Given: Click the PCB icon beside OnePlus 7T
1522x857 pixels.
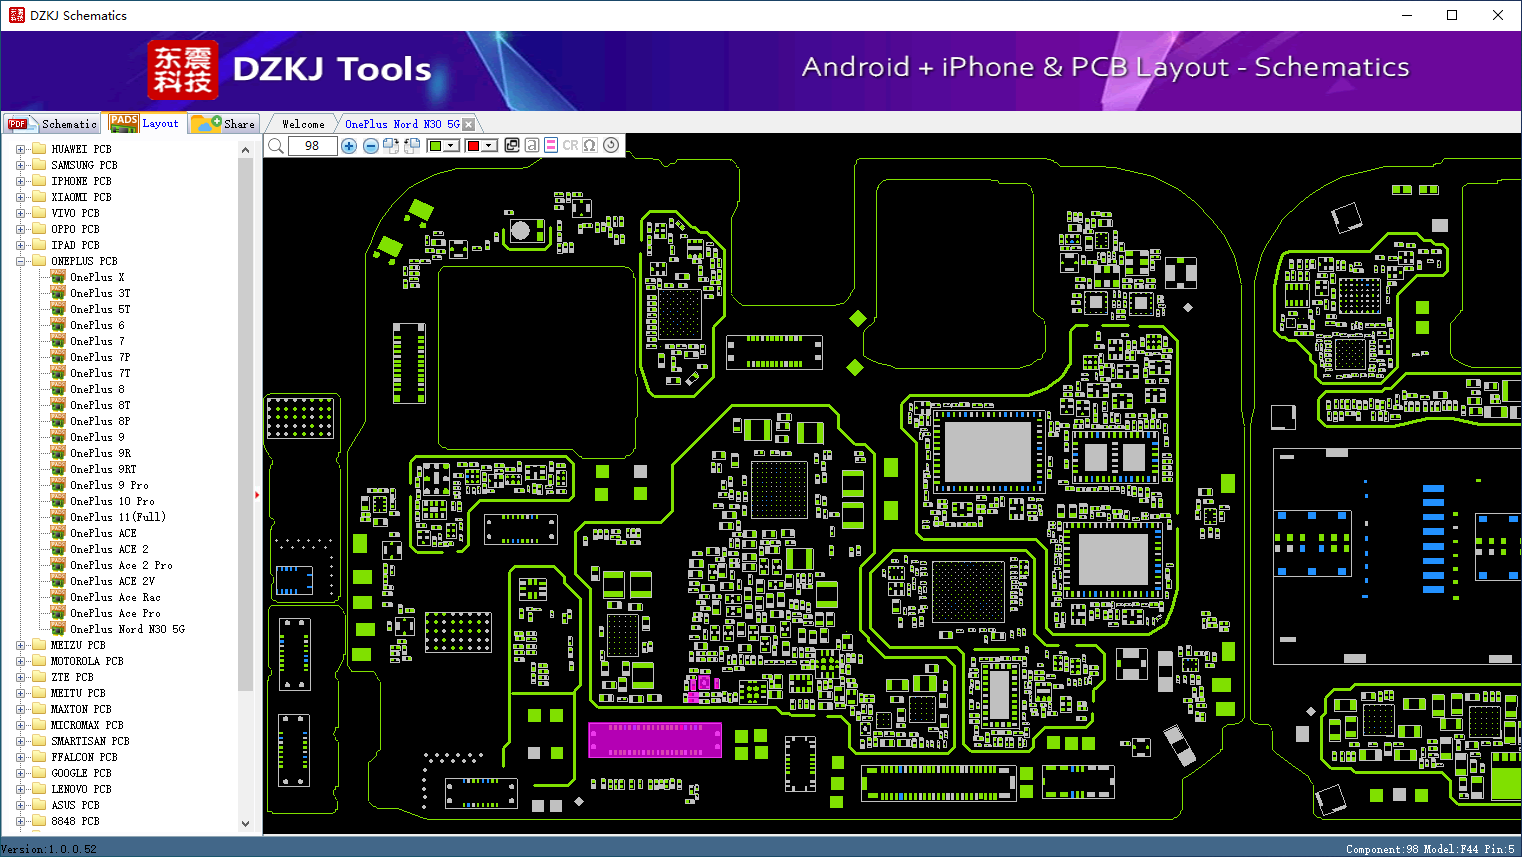Looking at the screenshot, I should pyautogui.click(x=58, y=373).
